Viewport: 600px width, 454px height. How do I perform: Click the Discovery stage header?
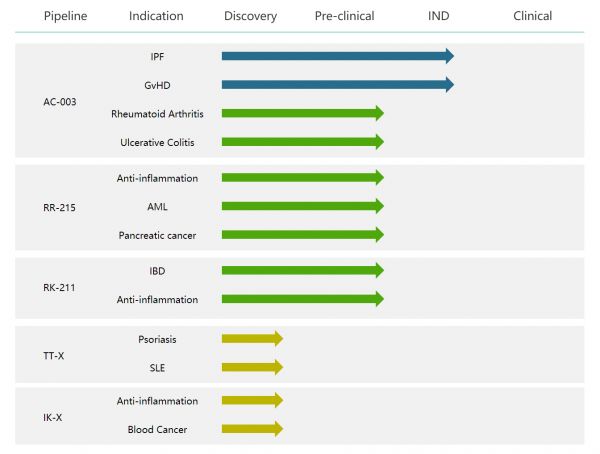point(250,16)
